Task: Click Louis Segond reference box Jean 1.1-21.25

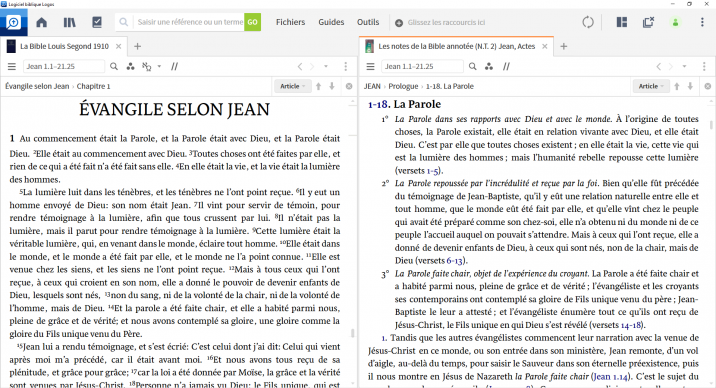Action: pyautogui.click(x=63, y=67)
